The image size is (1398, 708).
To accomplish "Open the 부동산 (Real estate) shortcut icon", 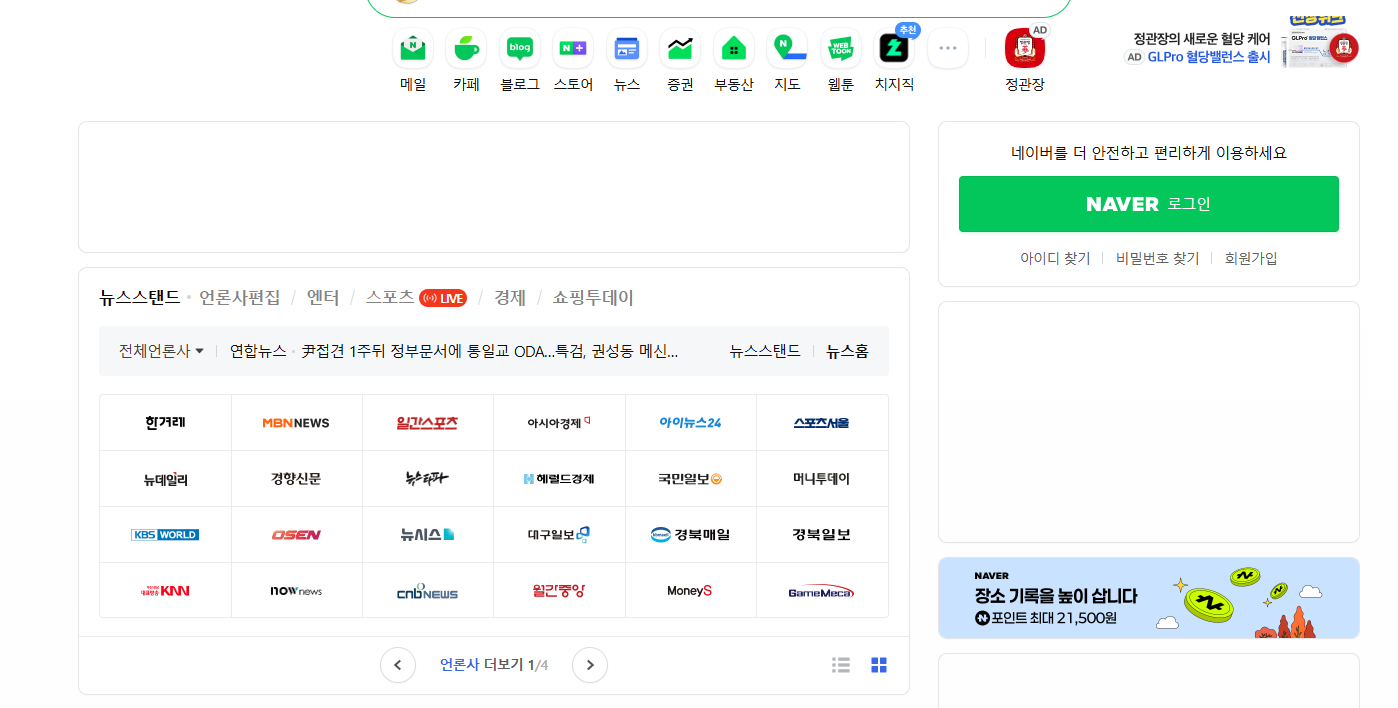I will point(734,48).
